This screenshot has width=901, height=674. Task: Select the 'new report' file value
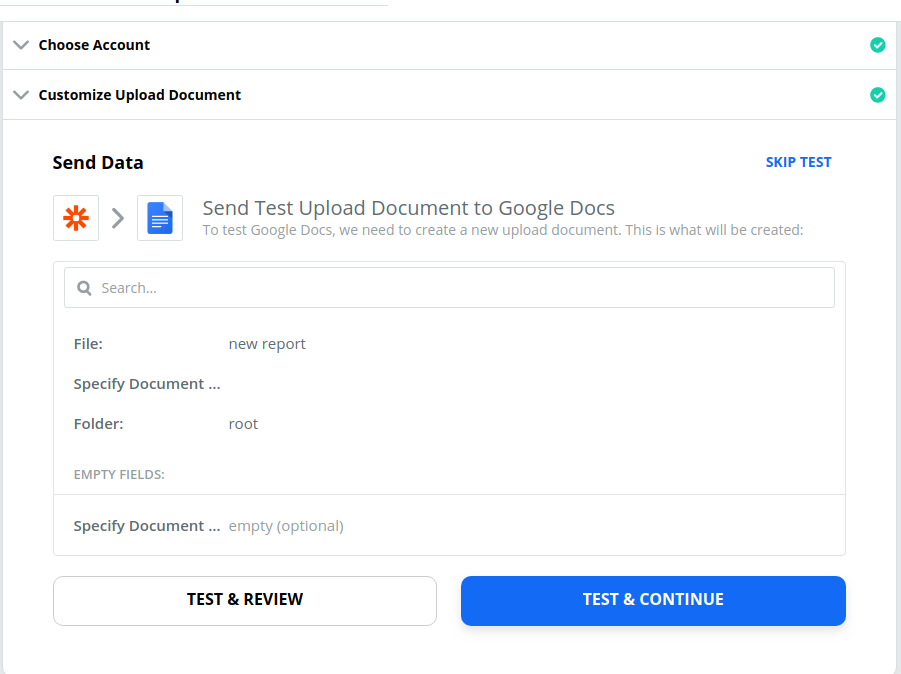tap(267, 344)
